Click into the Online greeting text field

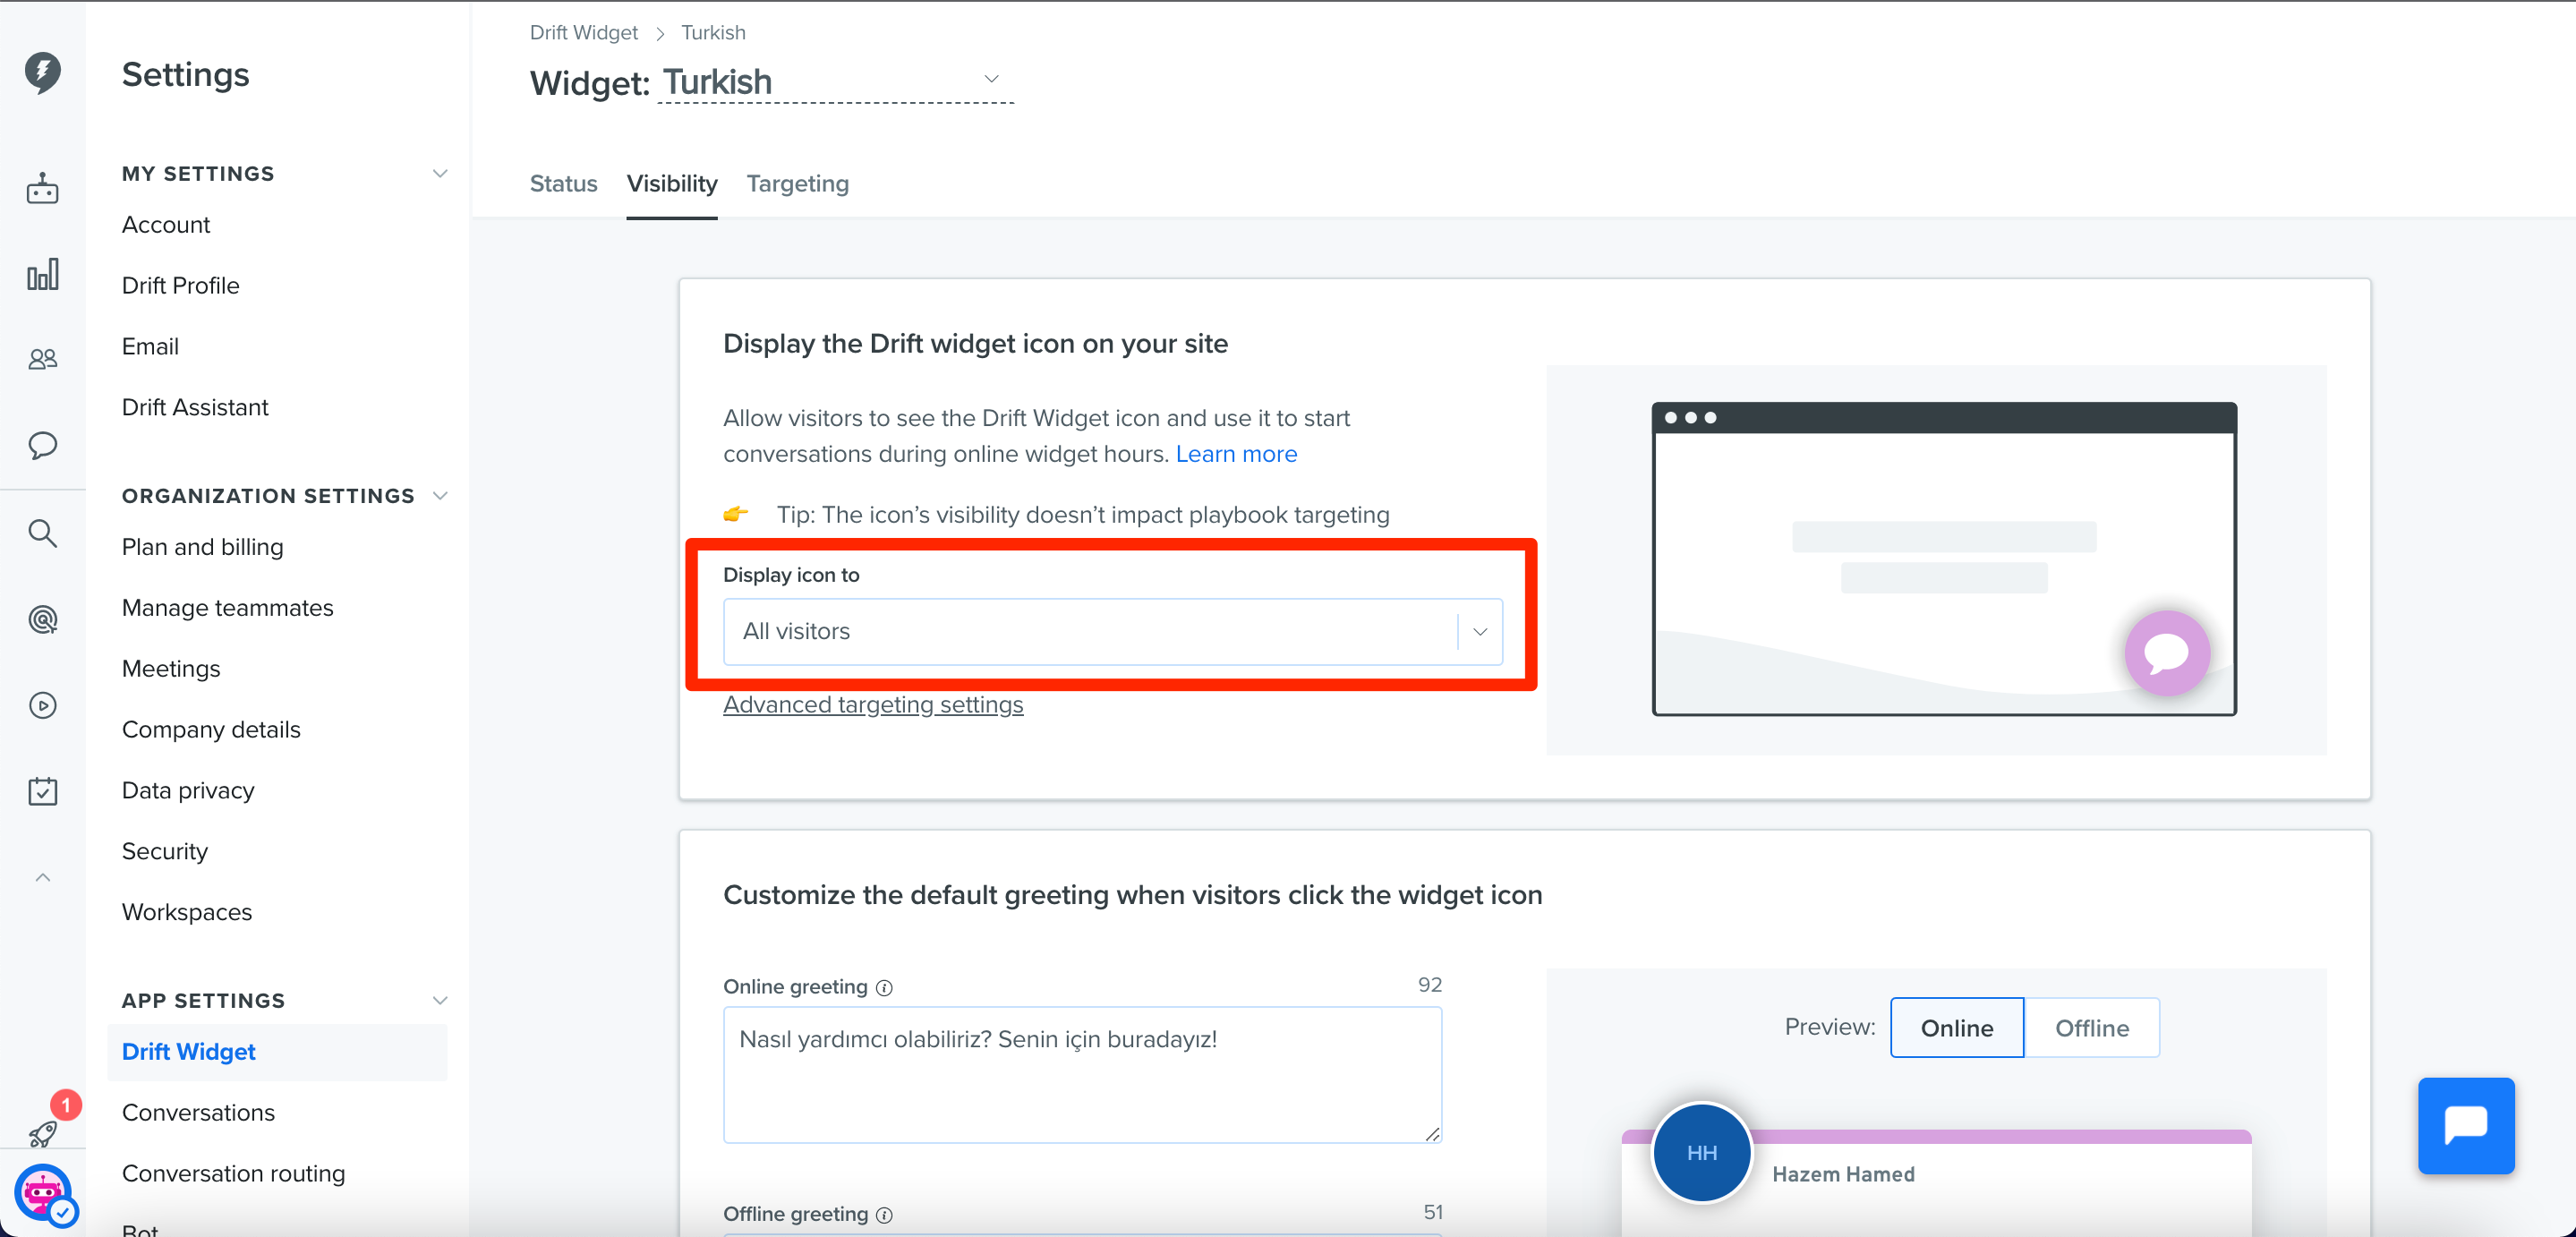pyautogui.click(x=1082, y=1075)
